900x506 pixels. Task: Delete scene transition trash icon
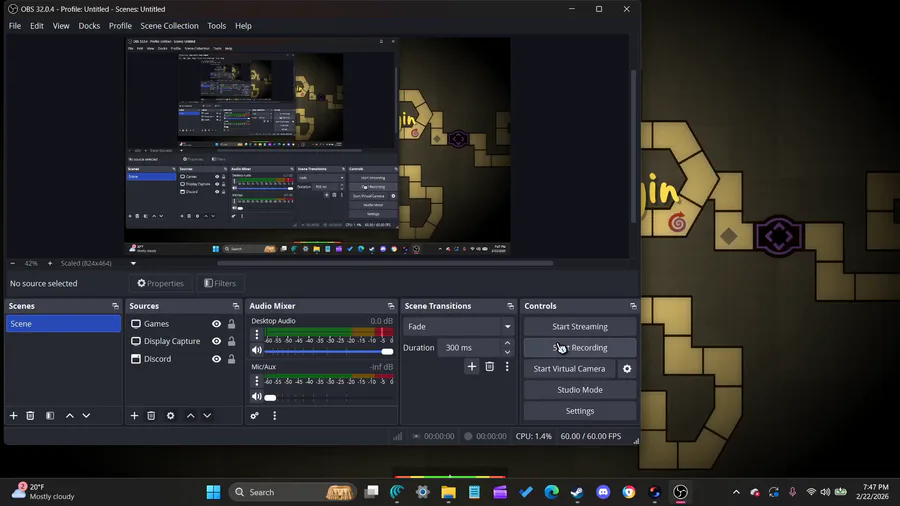click(490, 367)
